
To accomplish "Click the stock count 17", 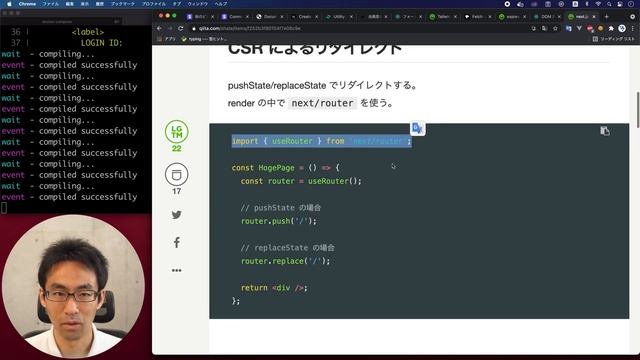I will pyautogui.click(x=176, y=191).
